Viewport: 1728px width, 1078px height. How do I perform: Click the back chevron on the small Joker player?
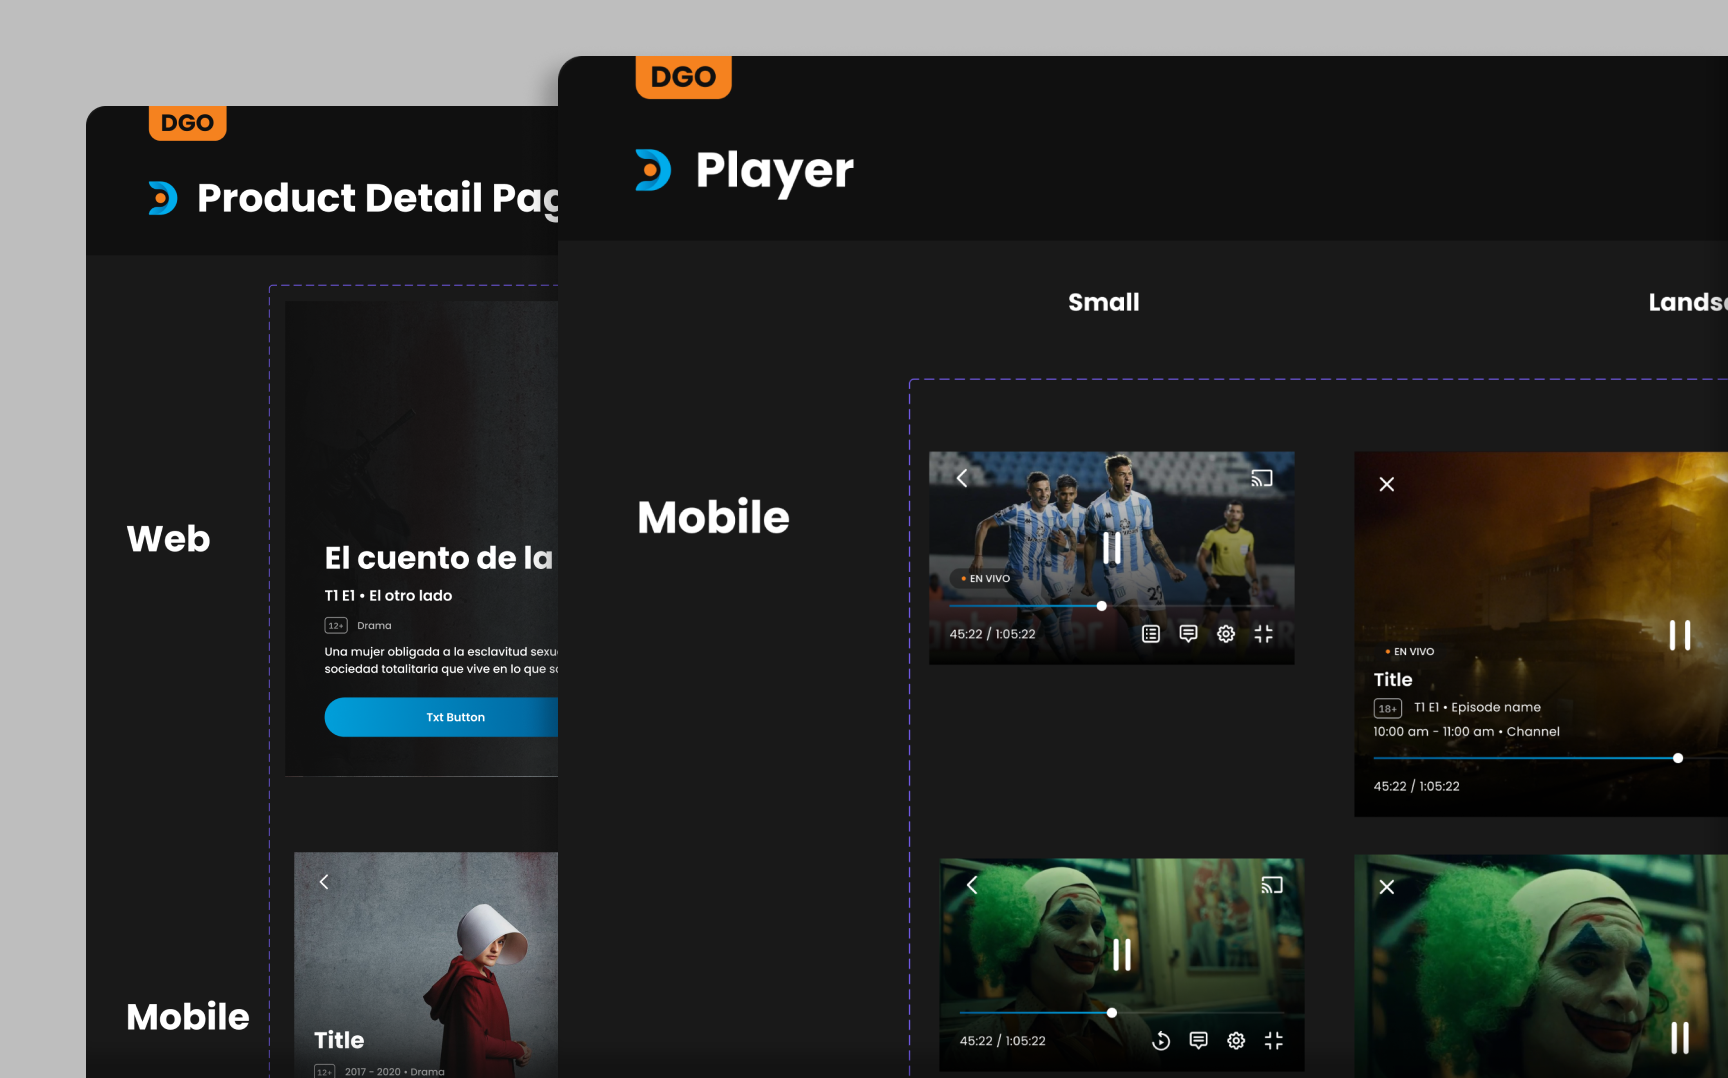point(972,885)
